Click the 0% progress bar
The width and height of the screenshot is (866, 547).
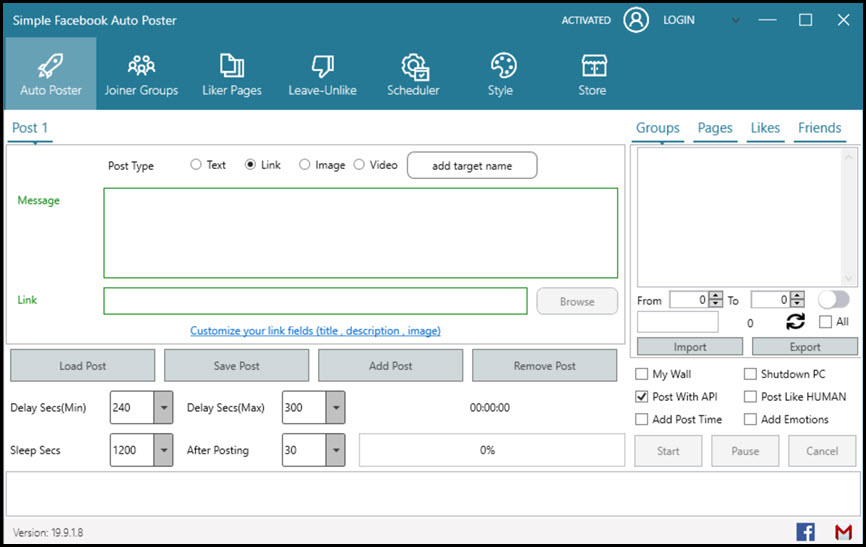[x=492, y=450]
